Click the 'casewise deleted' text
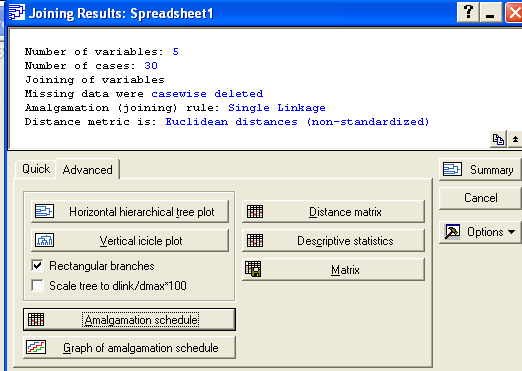Viewport: 522px width, 371px height. 207,94
